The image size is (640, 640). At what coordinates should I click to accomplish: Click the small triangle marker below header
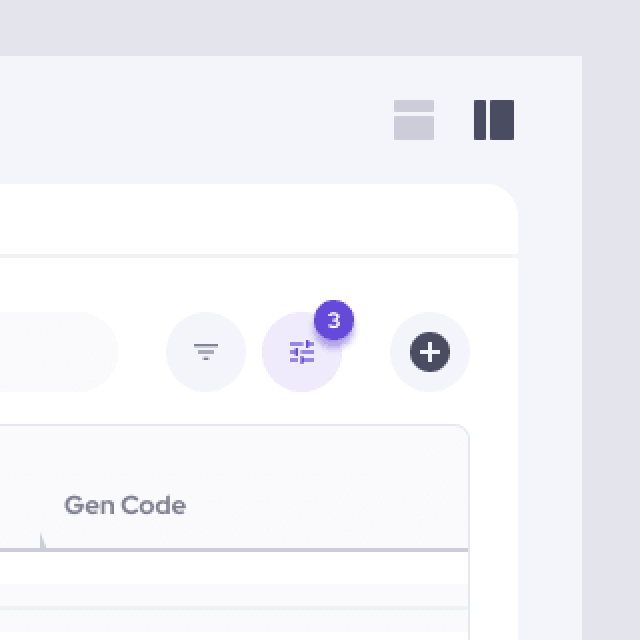(x=43, y=541)
